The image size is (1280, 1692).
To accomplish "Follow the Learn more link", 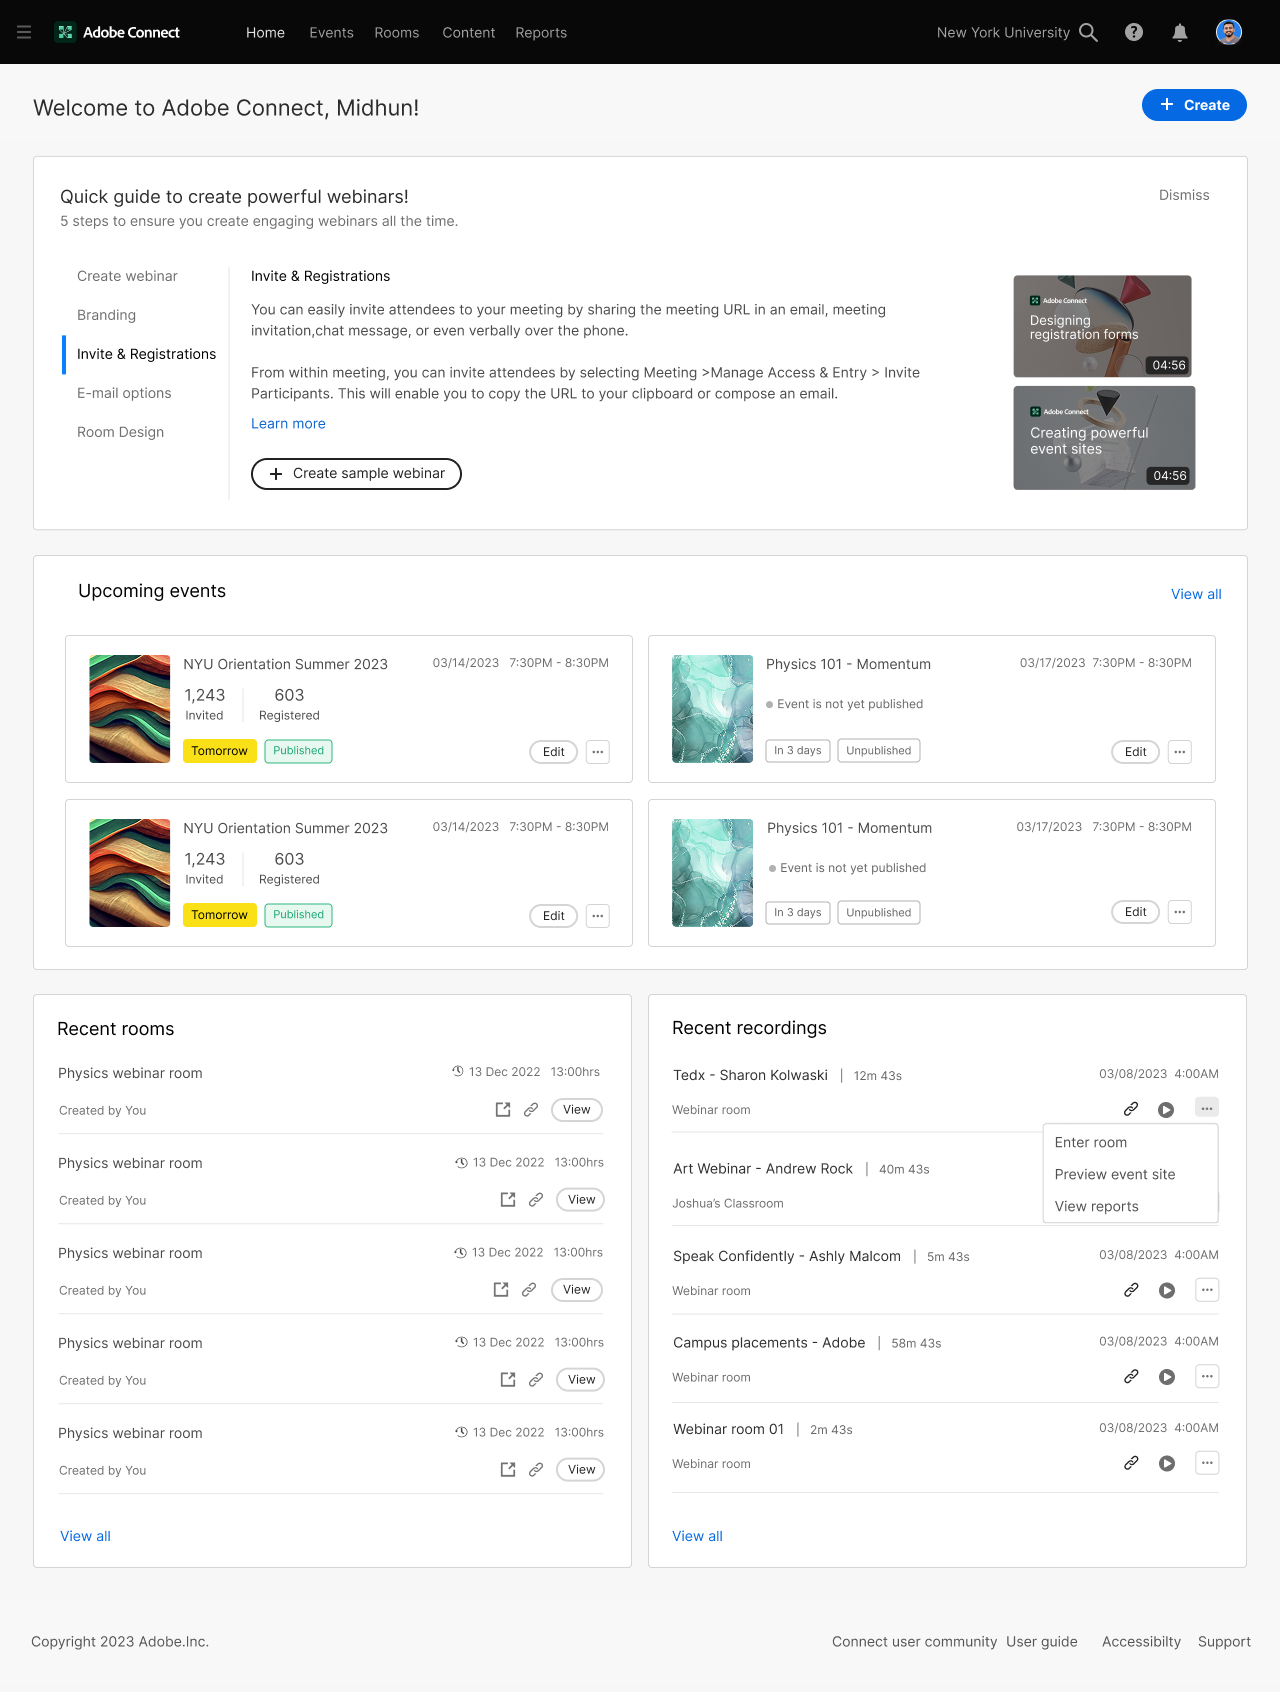I will [288, 423].
